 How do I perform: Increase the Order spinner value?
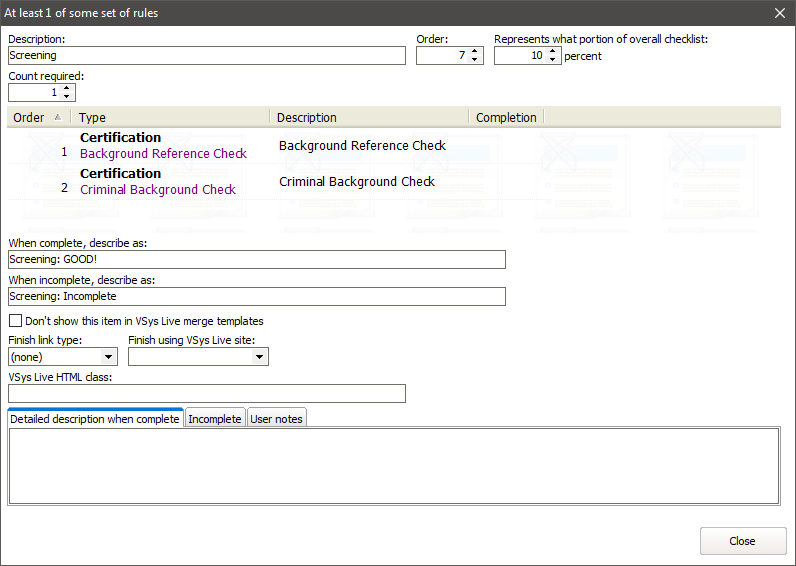pyautogui.click(x=475, y=51)
